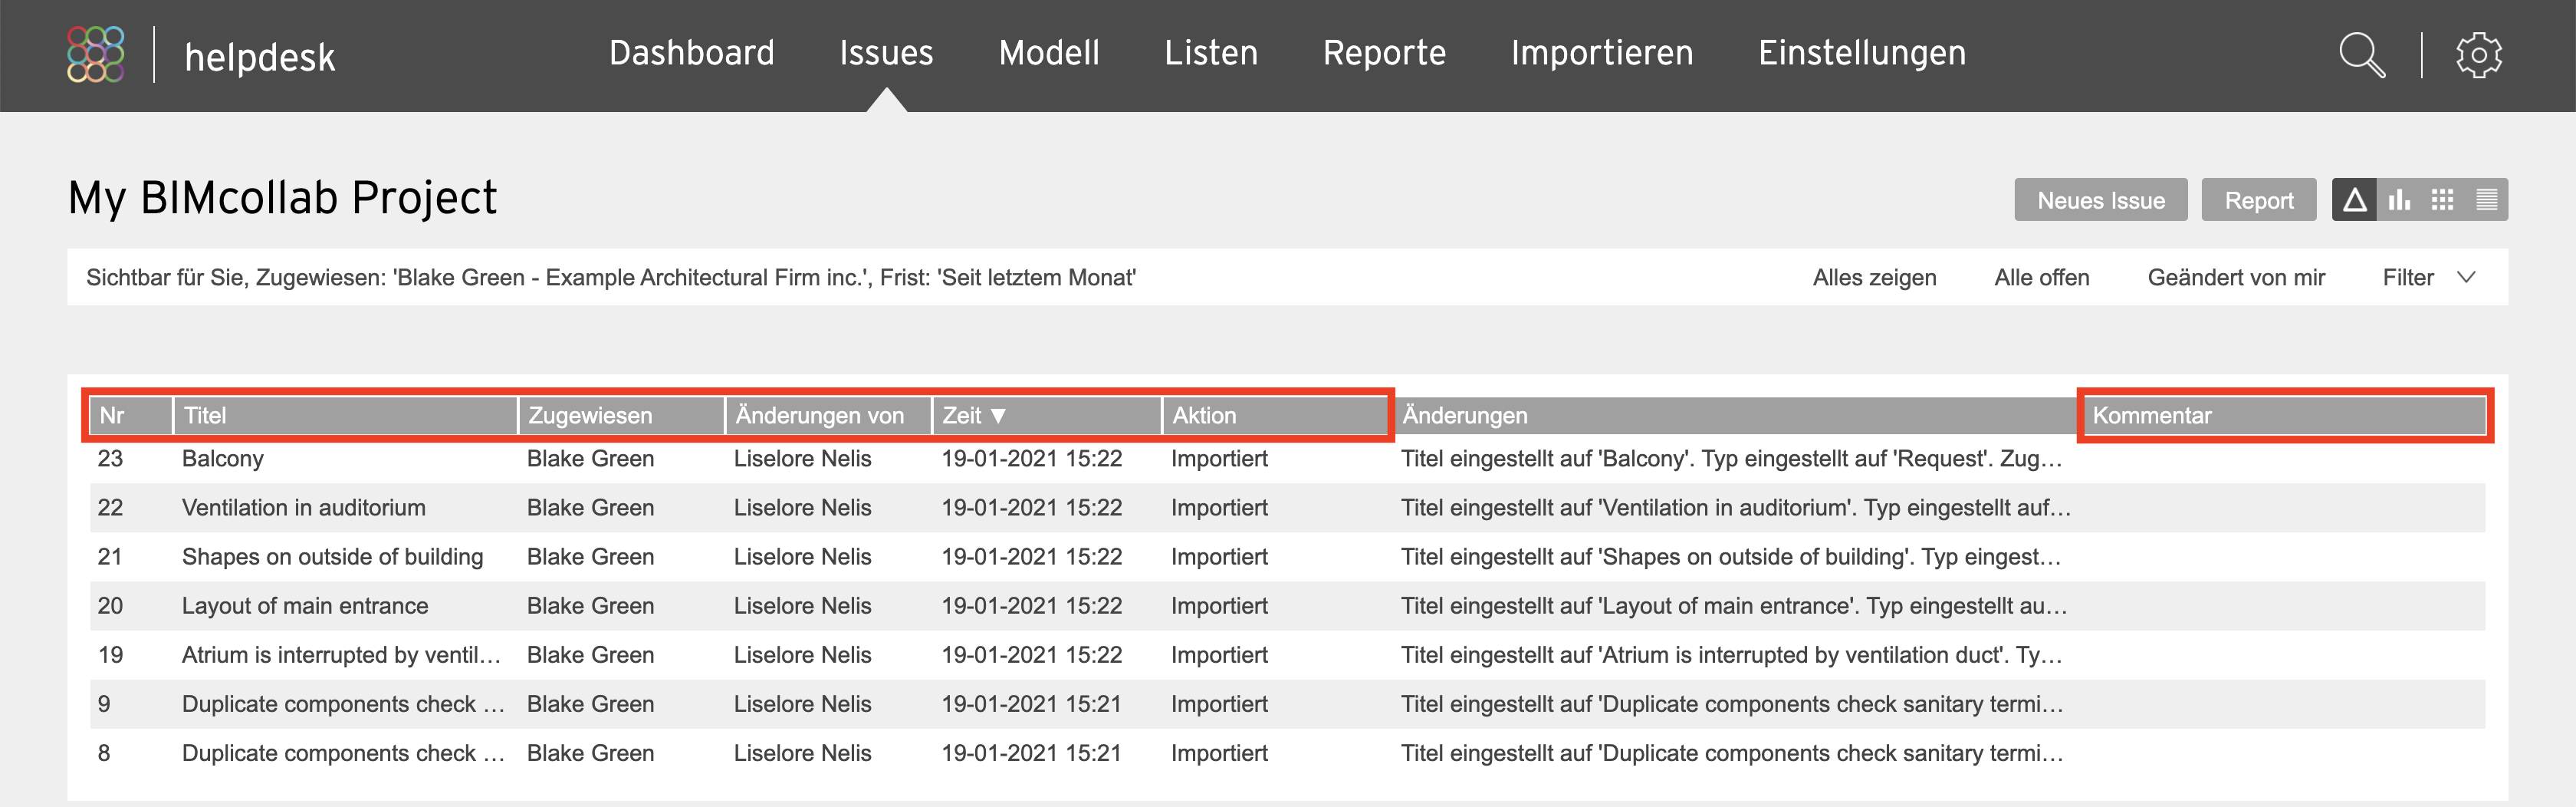Click the Neues Issue button

pos(2100,200)
